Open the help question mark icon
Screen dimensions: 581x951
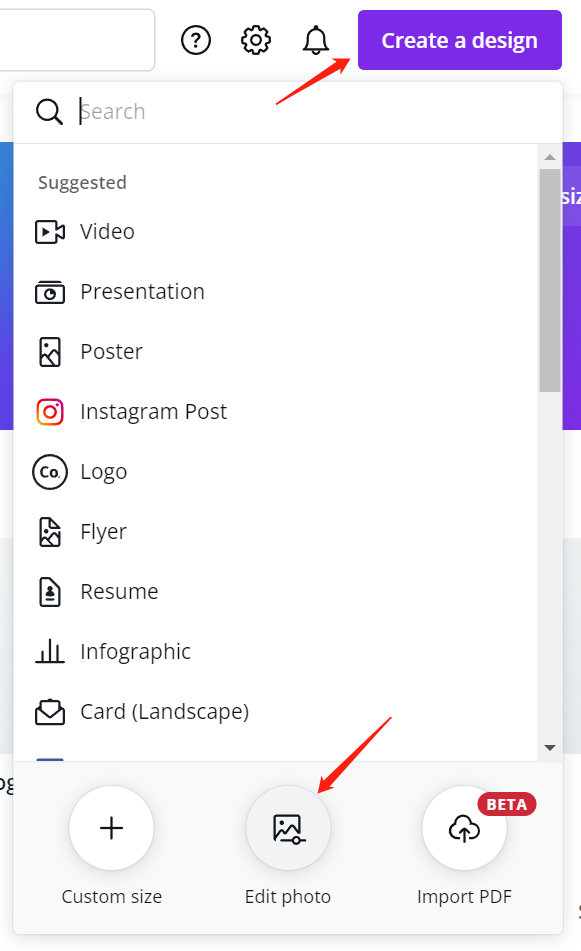pyautogui.click(x=196, y=41)
